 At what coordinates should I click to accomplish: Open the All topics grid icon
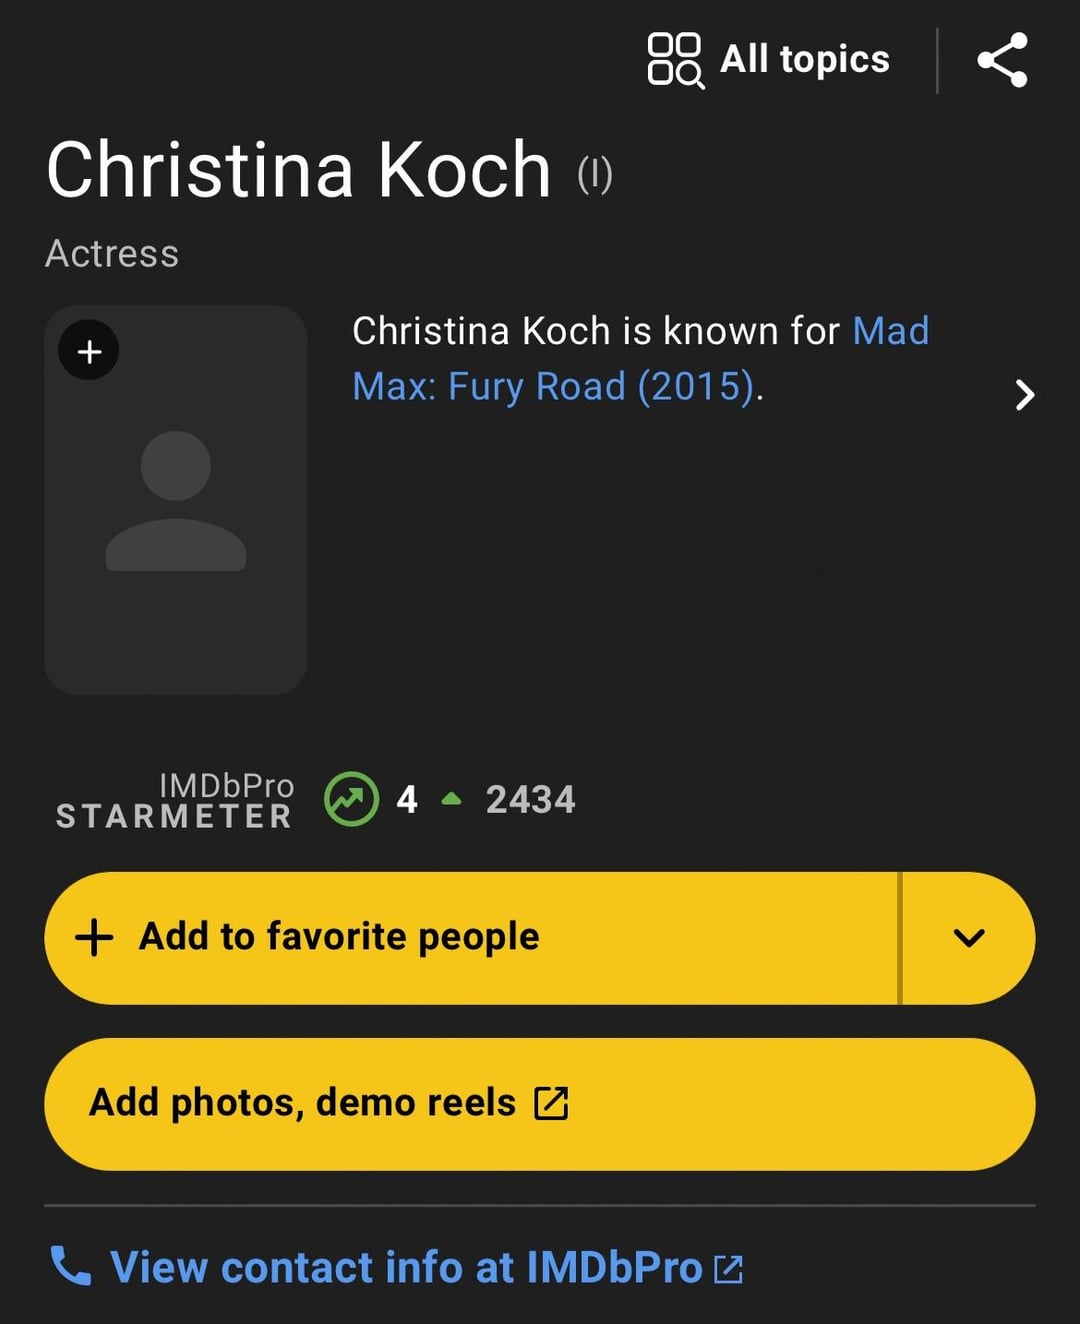(x=675, y=60)
